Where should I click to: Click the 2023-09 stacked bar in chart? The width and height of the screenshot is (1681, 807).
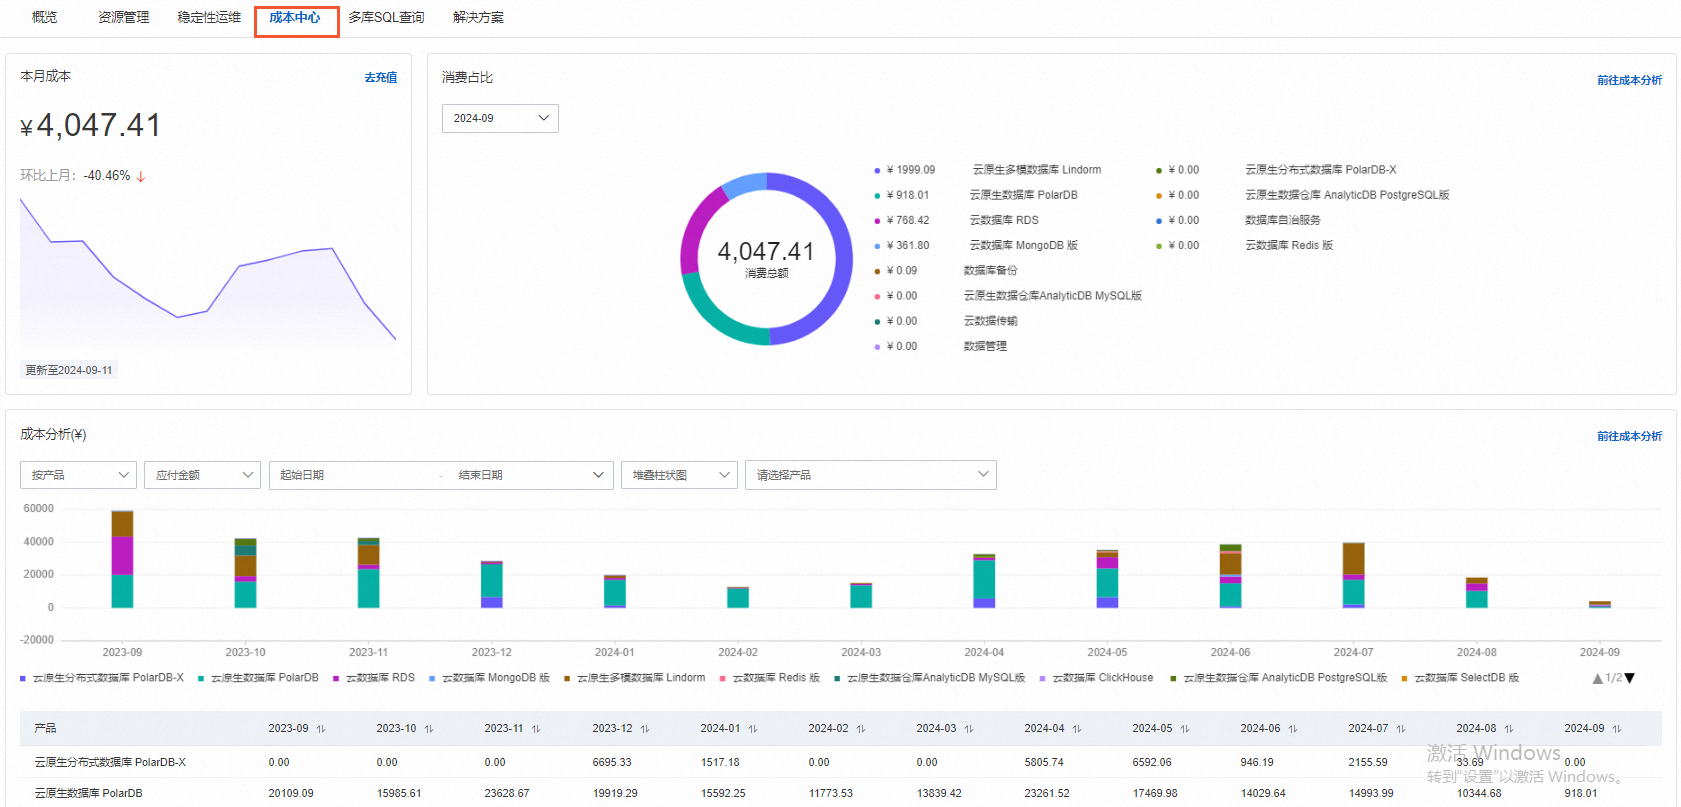122,559
